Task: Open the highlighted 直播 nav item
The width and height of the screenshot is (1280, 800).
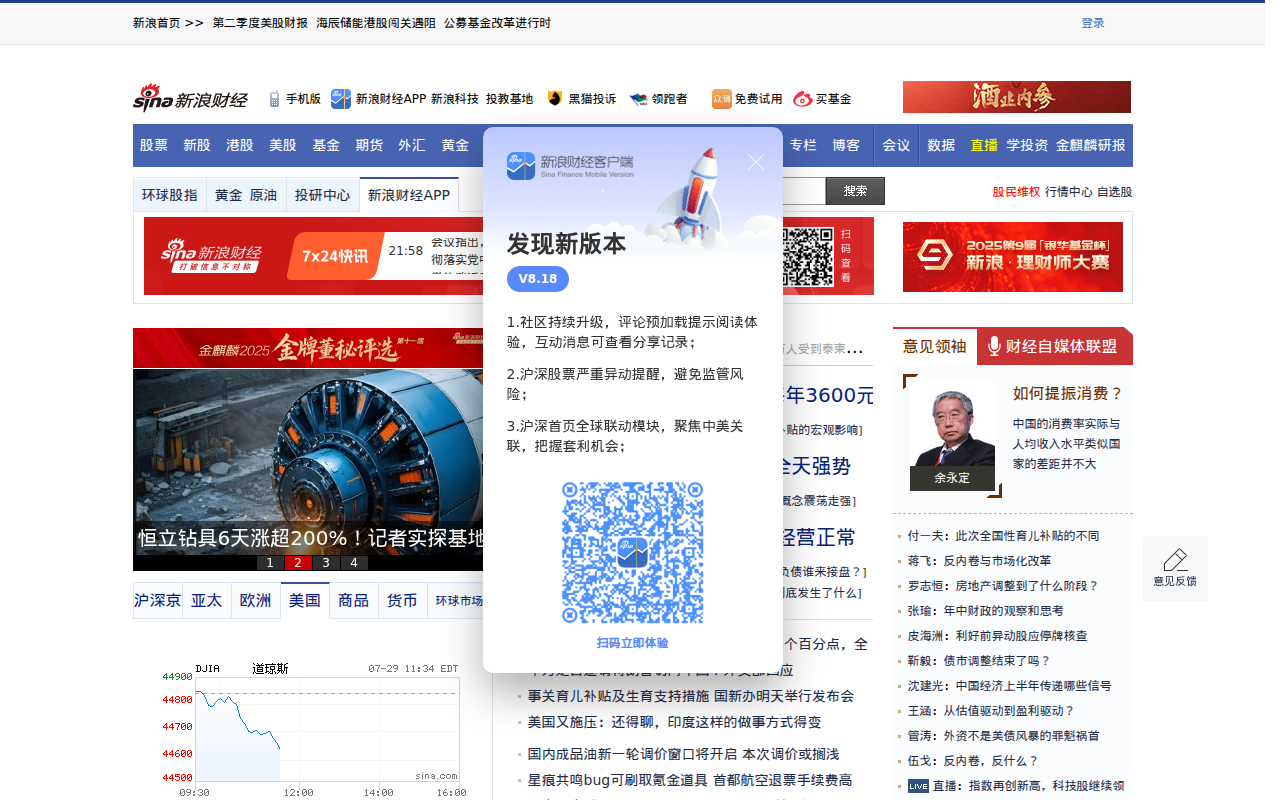Action: (x=984, y=145)
